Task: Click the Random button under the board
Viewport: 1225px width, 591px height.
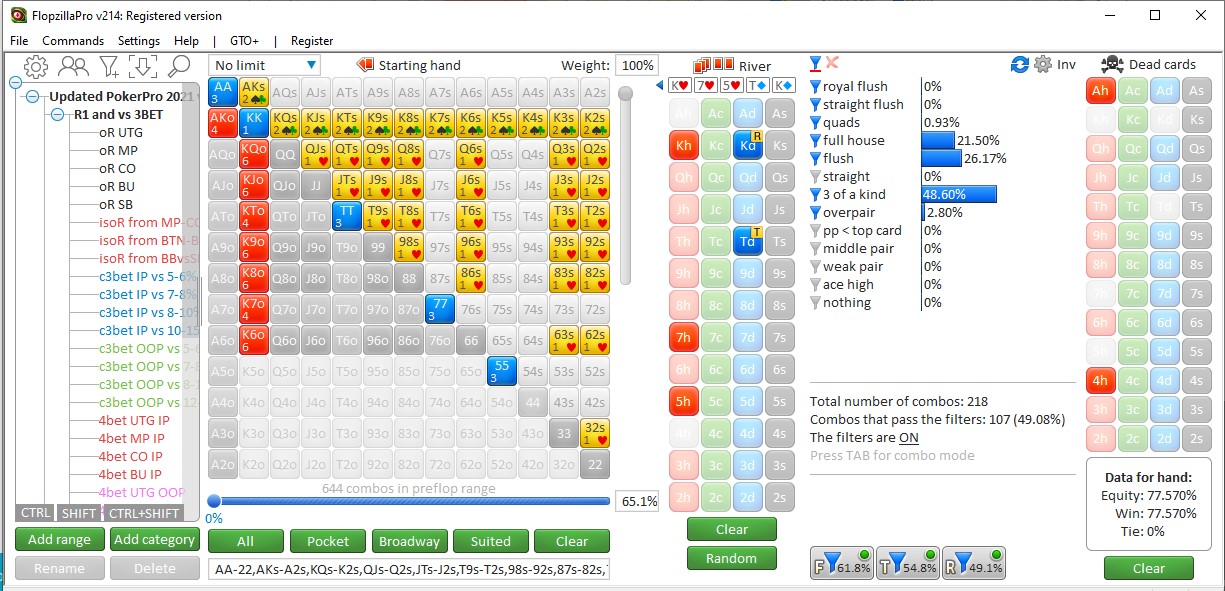Action: pos(731,558)
